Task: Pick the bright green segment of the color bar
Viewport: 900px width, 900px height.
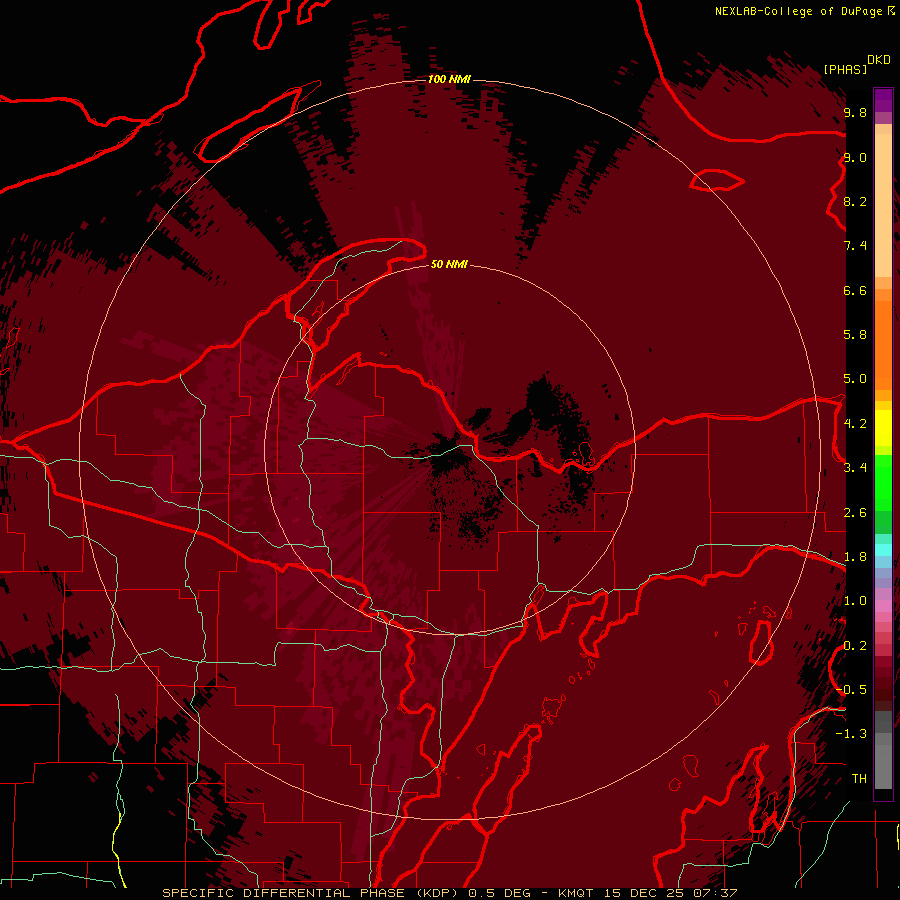Action: (883, 482)
